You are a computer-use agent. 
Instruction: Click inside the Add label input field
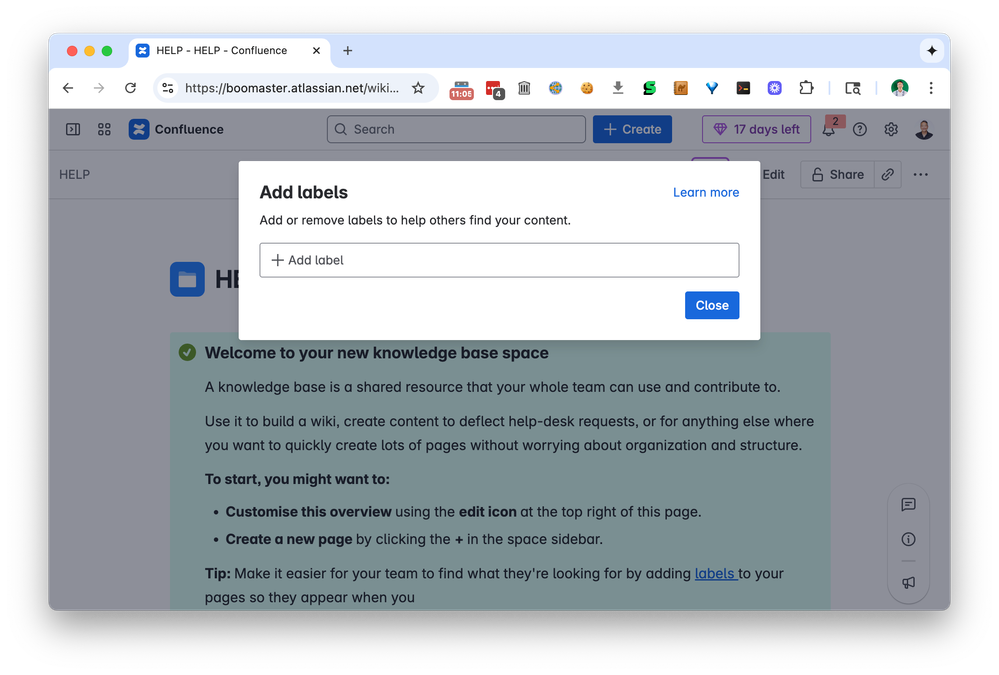(x=499, y=260)
